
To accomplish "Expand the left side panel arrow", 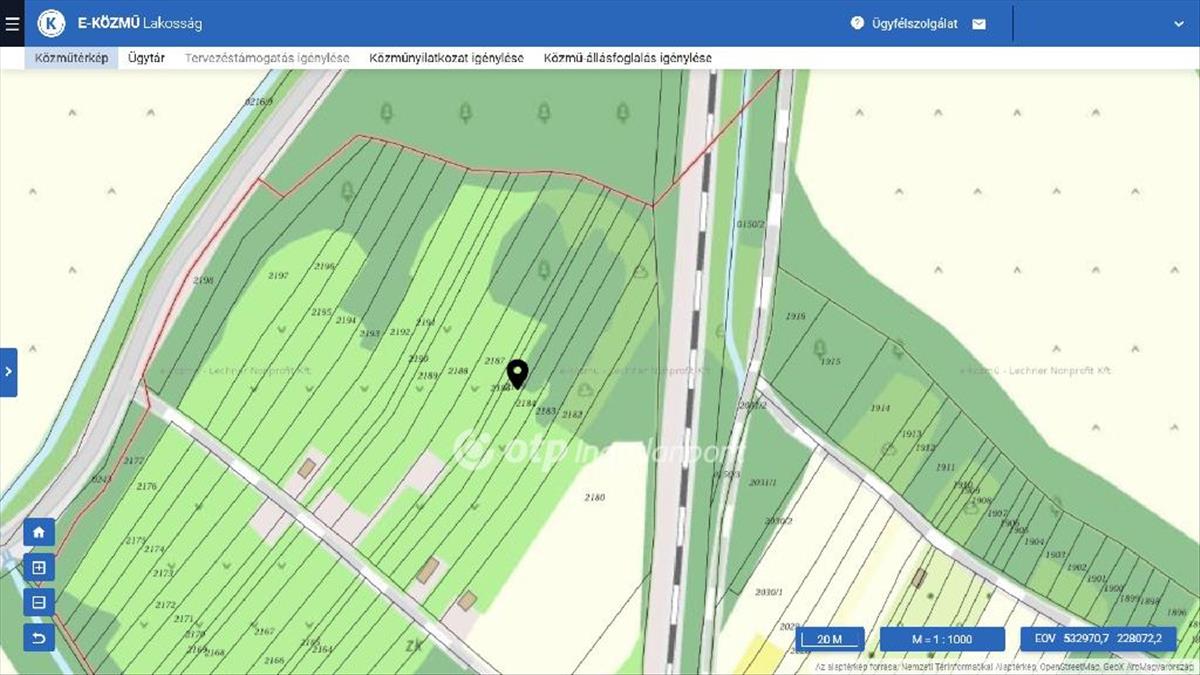I will [x=8, y=372].
